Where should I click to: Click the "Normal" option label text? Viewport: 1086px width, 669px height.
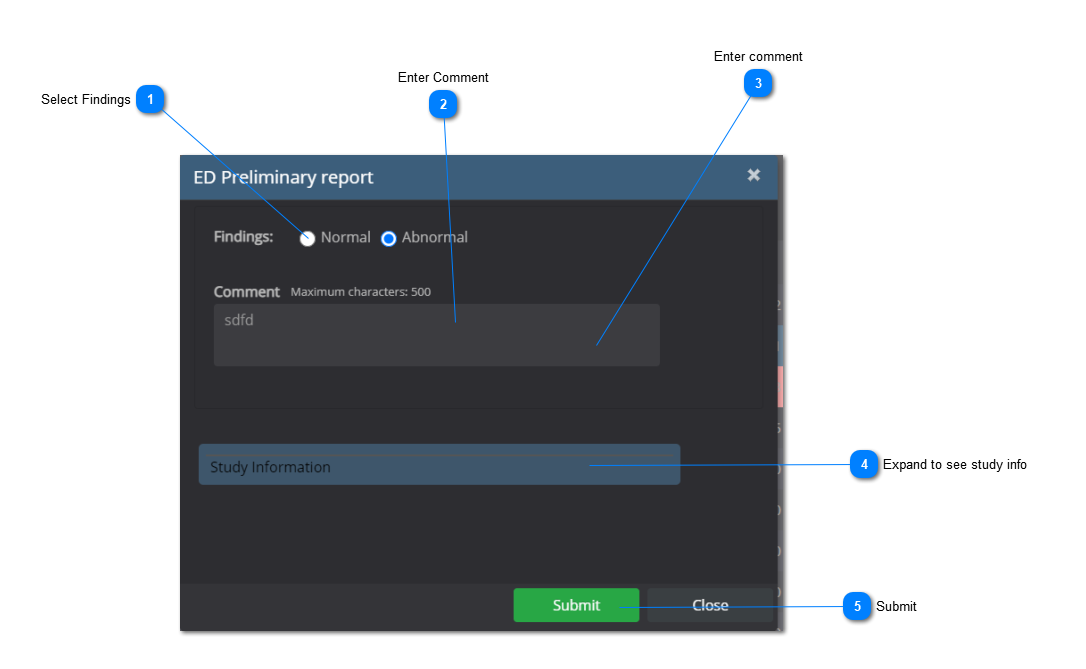345,238
